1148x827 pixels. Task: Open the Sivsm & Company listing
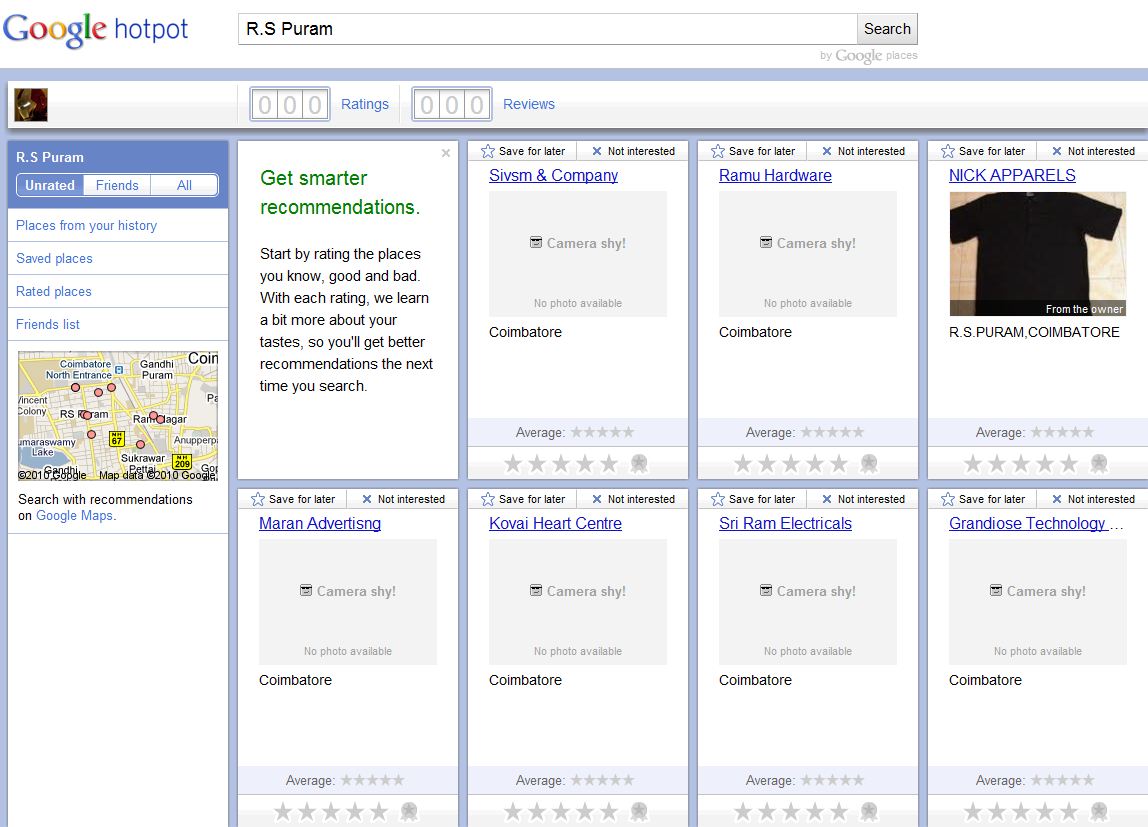(554, 176)
